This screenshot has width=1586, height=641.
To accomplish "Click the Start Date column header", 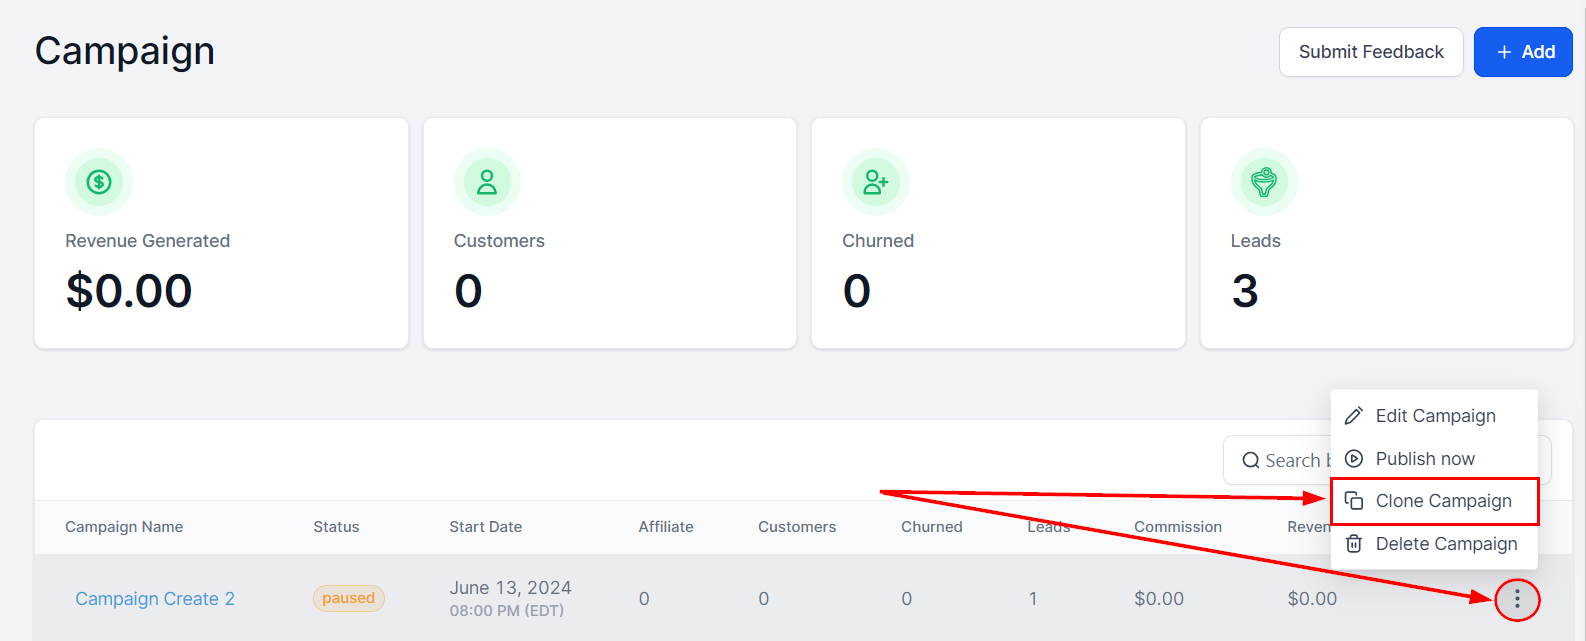I will [x=485, y=527].
